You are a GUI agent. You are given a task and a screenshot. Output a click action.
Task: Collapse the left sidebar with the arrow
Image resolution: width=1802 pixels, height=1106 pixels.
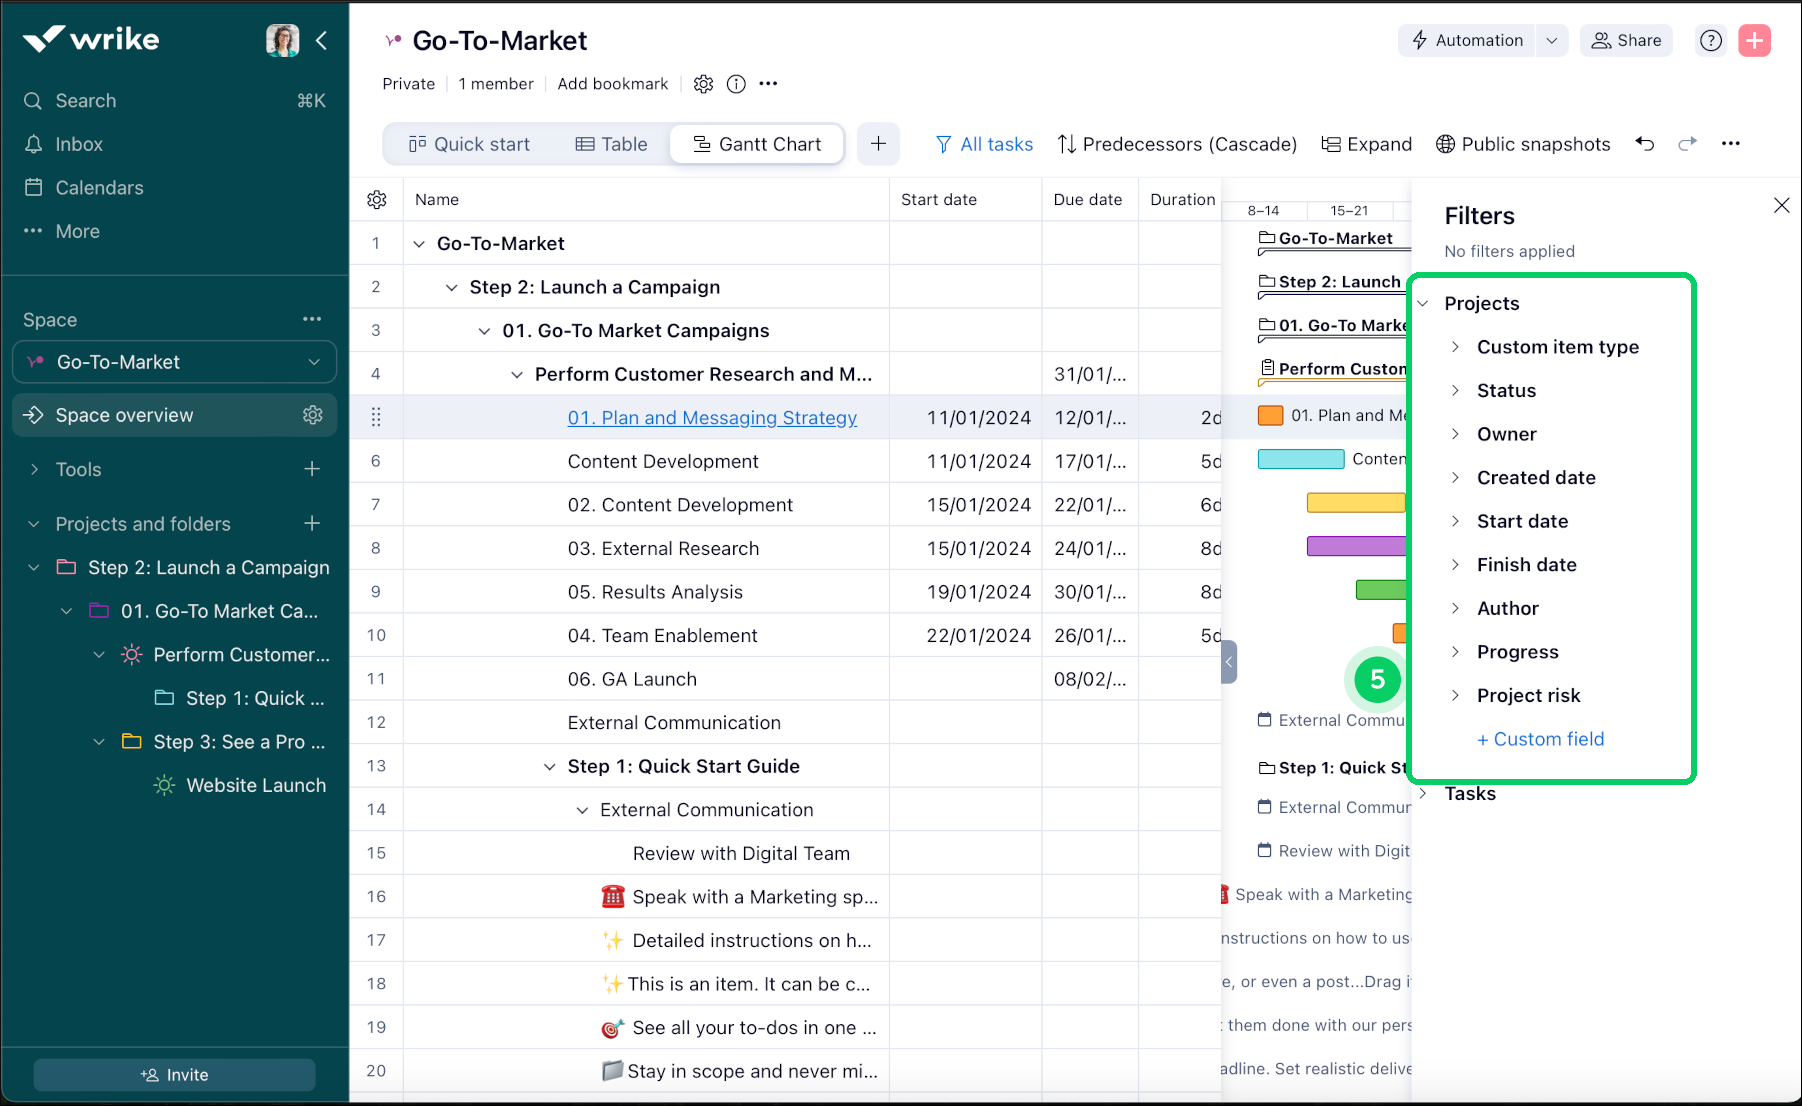[x=322, y=40]
